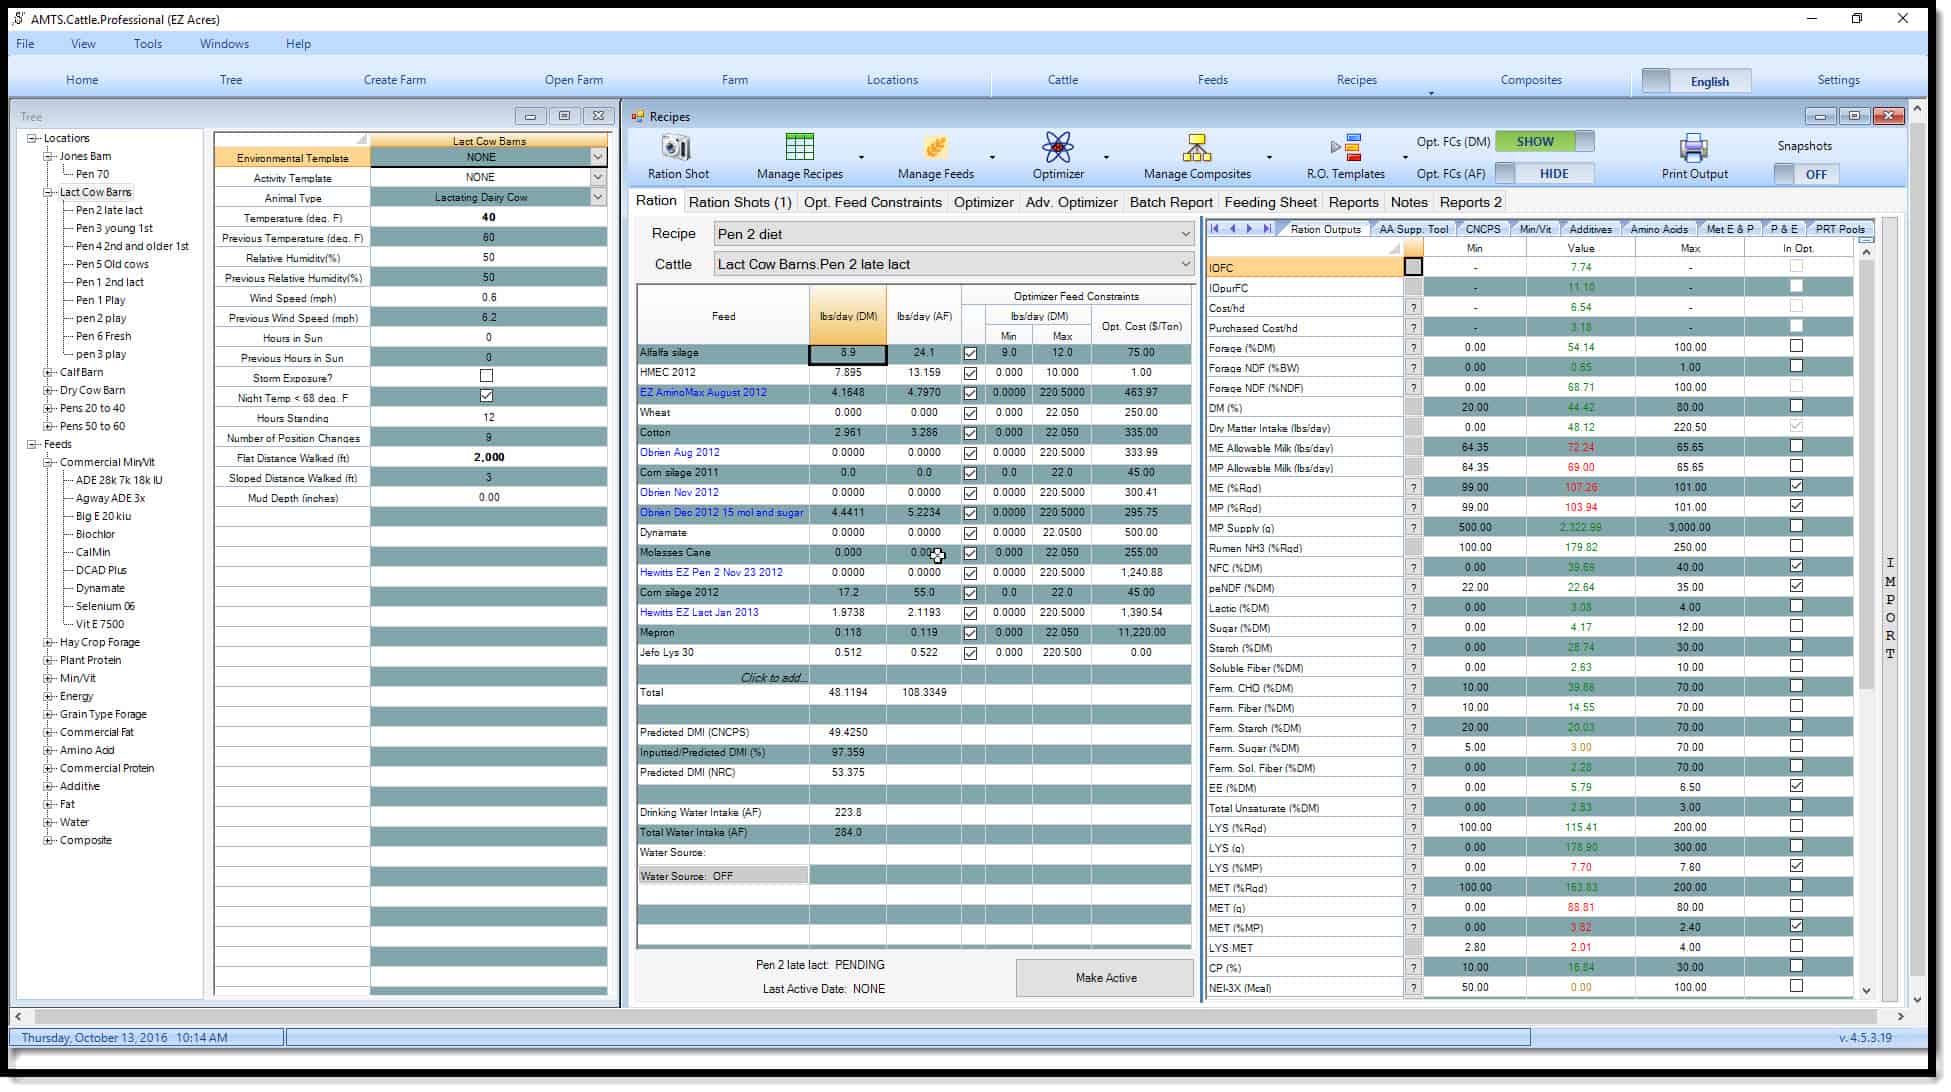1951x1092 pixels.
Task: Click the Print Output icon
Action: [1693, 150]
